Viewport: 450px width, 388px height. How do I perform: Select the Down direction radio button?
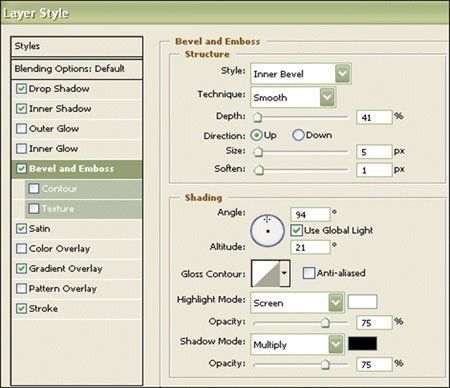[x=298, y=135]
